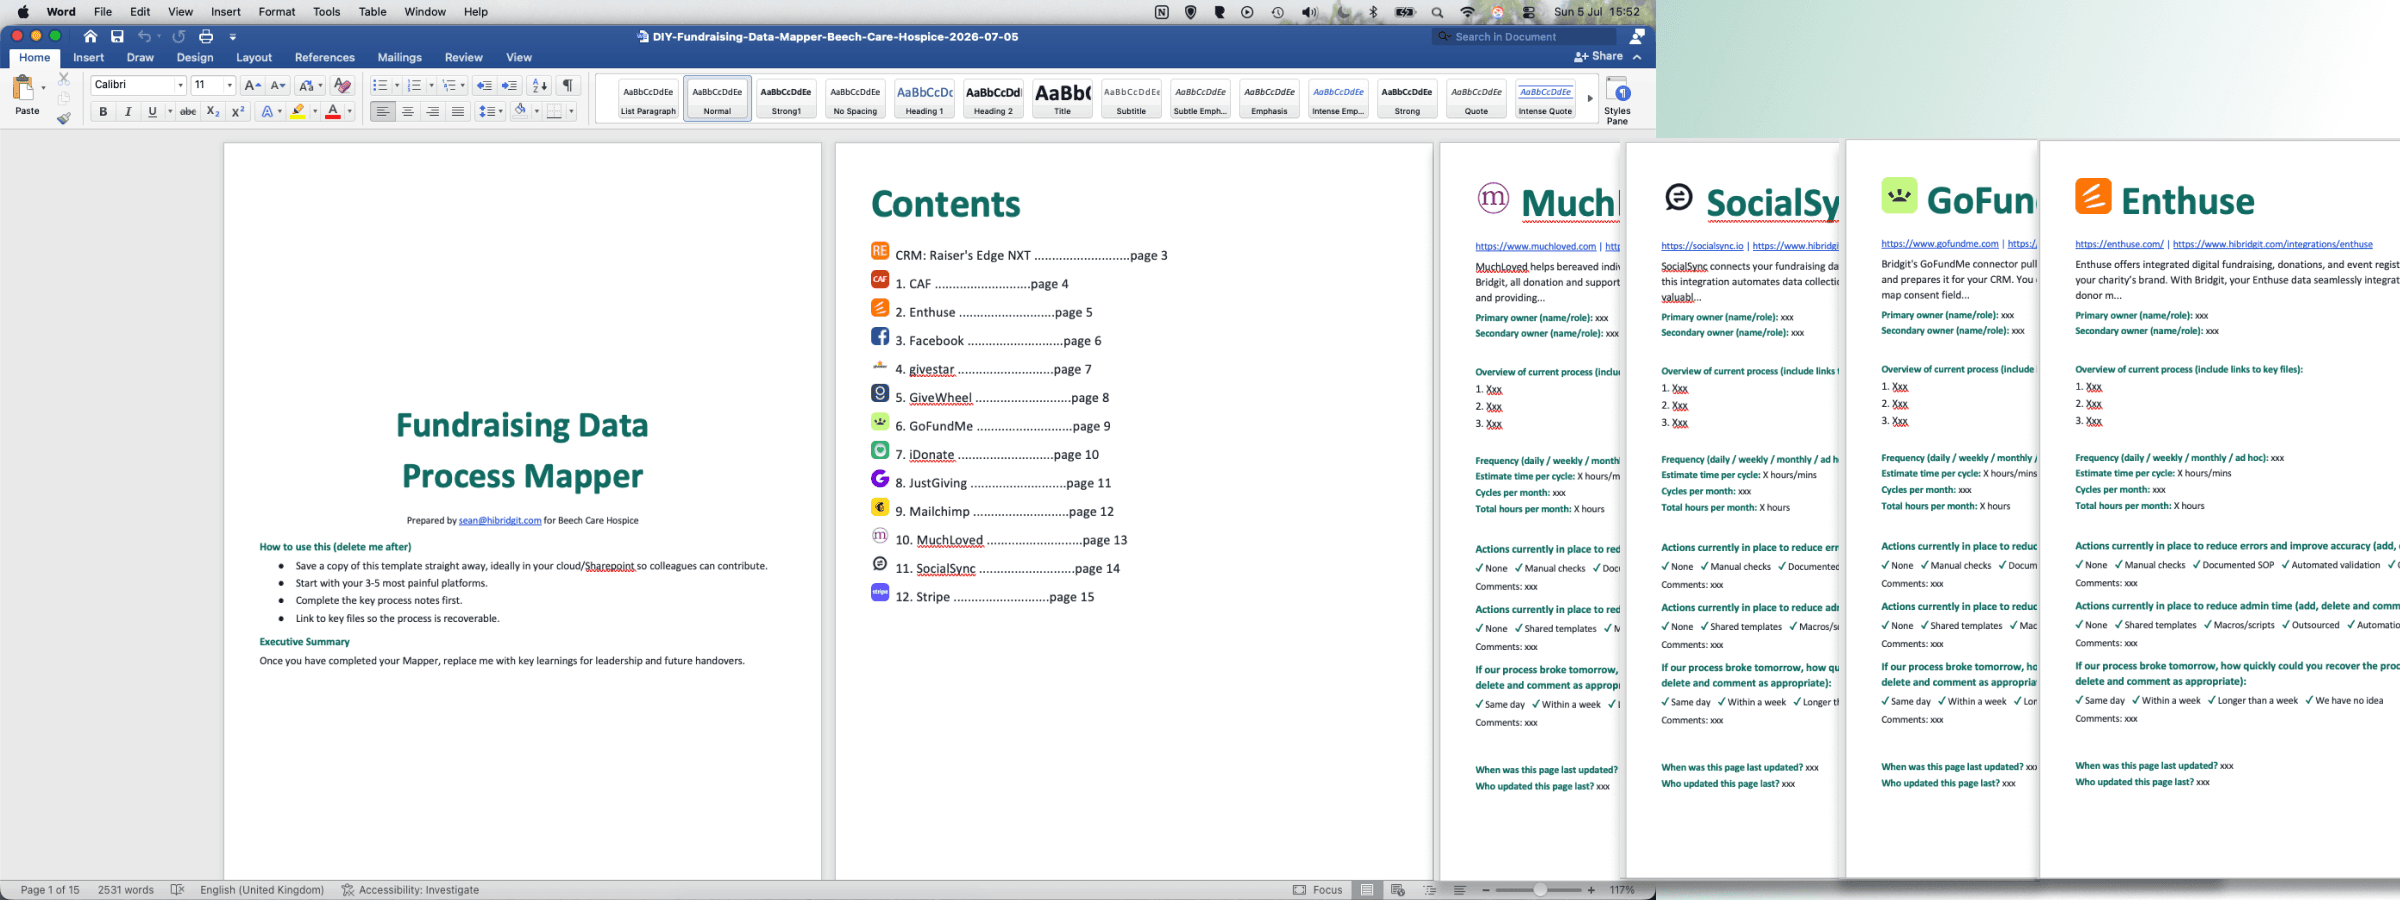
Task: Click the Search in Document field
Action: click(x=1524, y=36)
